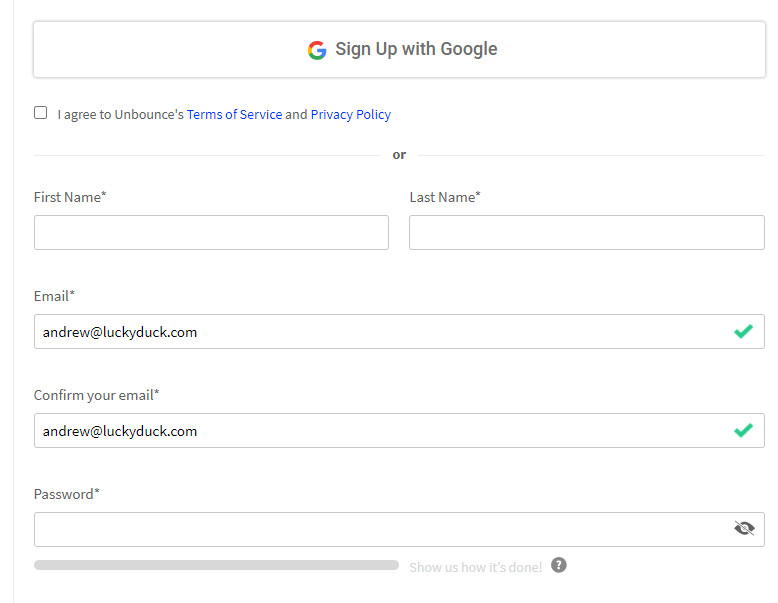
Task: Open the Privacy Policy link
Action: coord(351,115)
